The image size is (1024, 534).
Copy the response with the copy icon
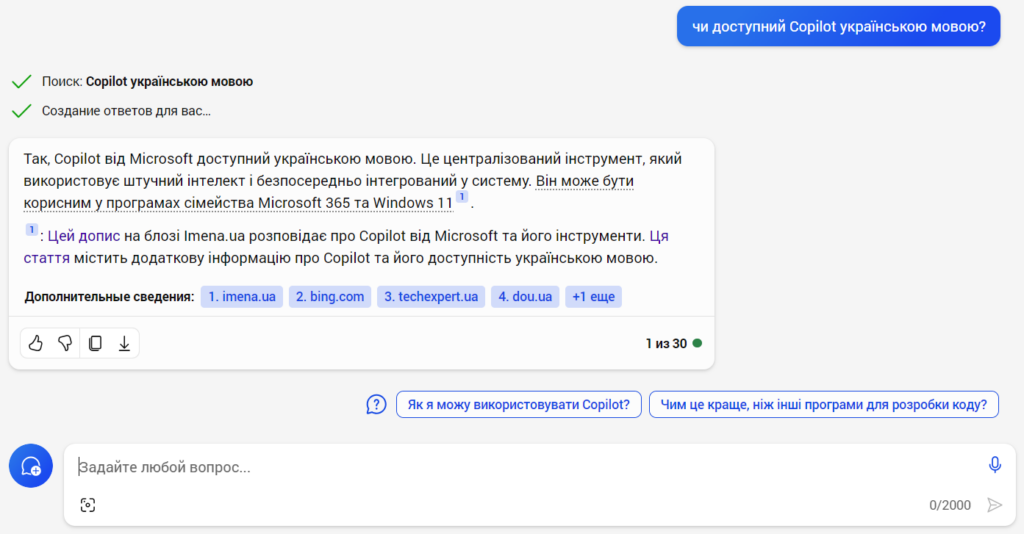tap(95, 343)
